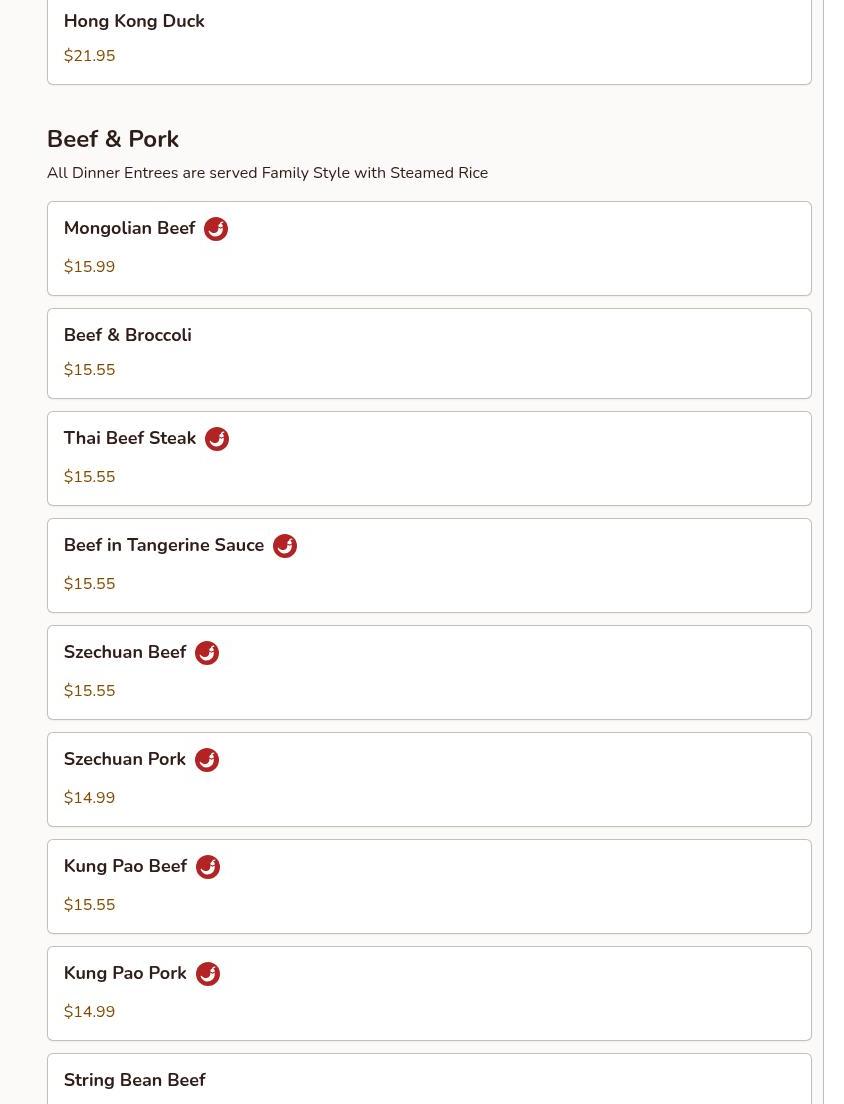This screenshot has height=1104, width=844.
Task: Open the String Bean Beef item card
Action: pyautogui.click(x=429, y=1080)
